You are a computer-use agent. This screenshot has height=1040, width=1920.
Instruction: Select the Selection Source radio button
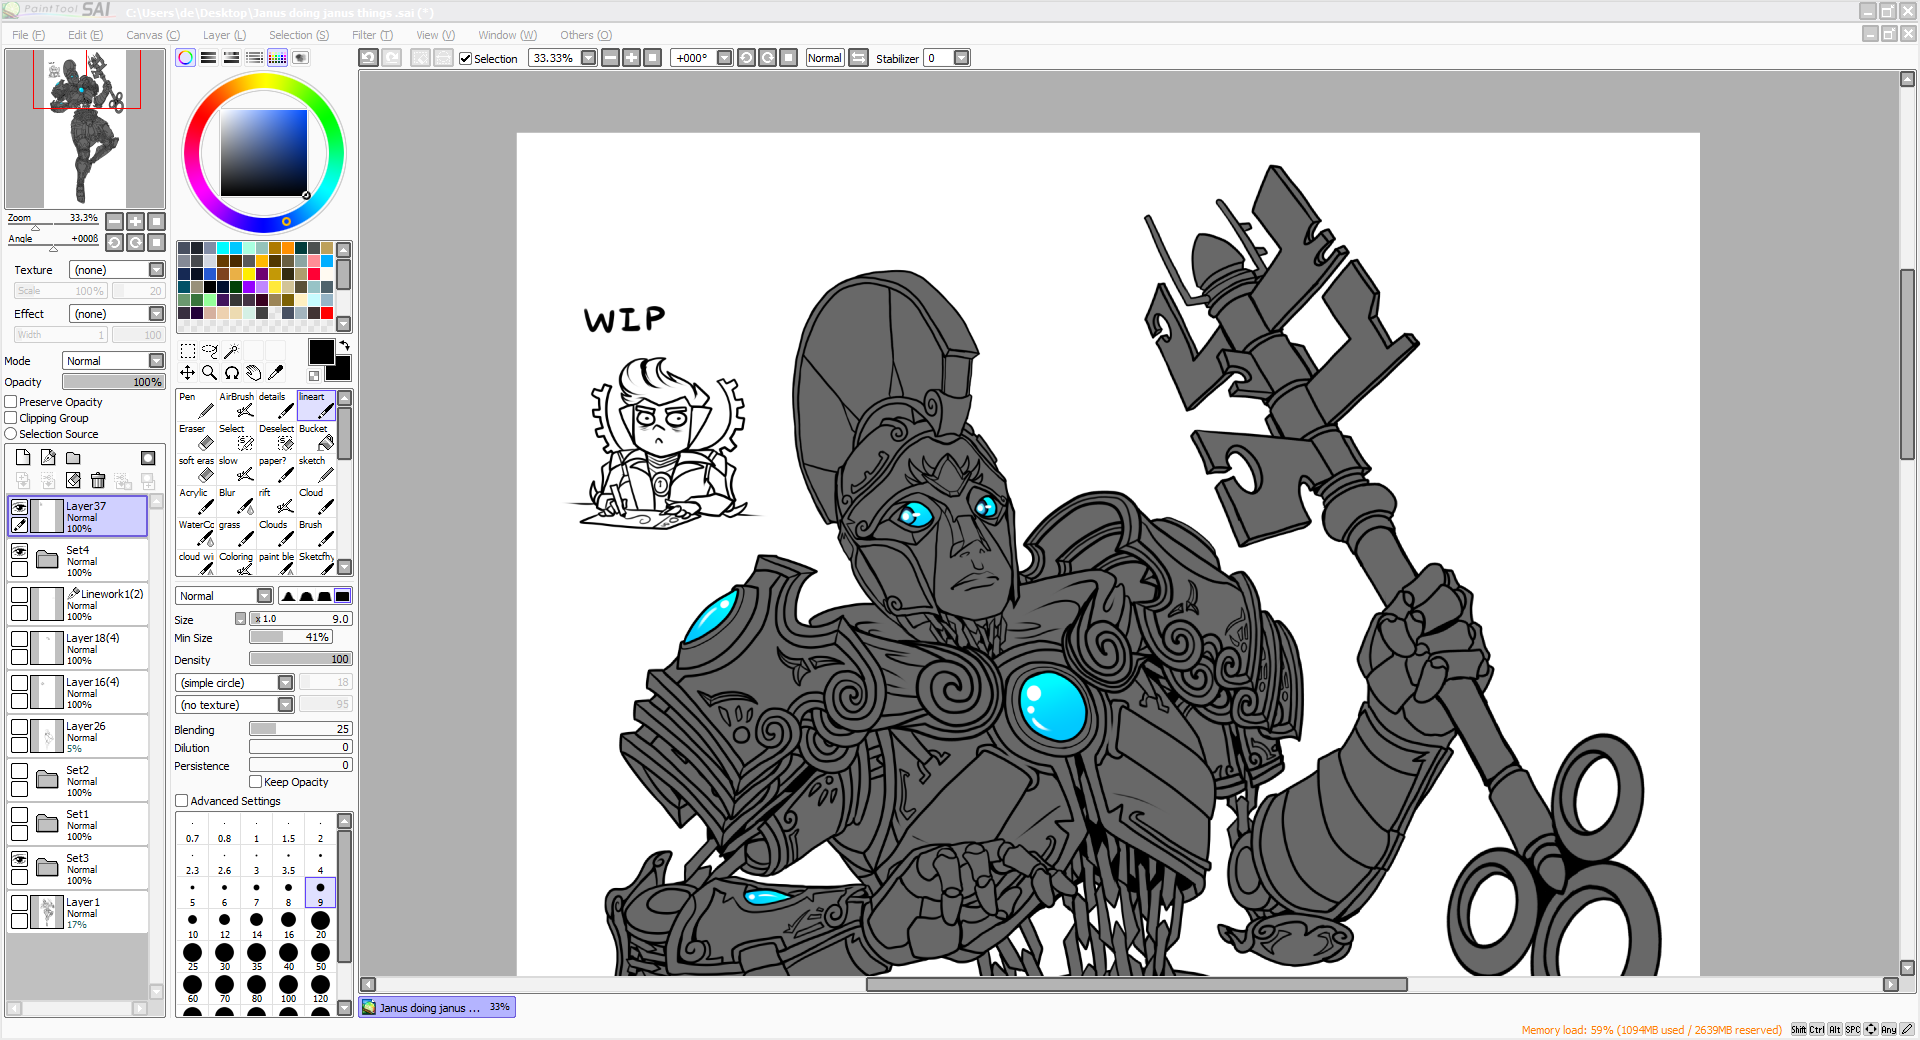[11, 434]
